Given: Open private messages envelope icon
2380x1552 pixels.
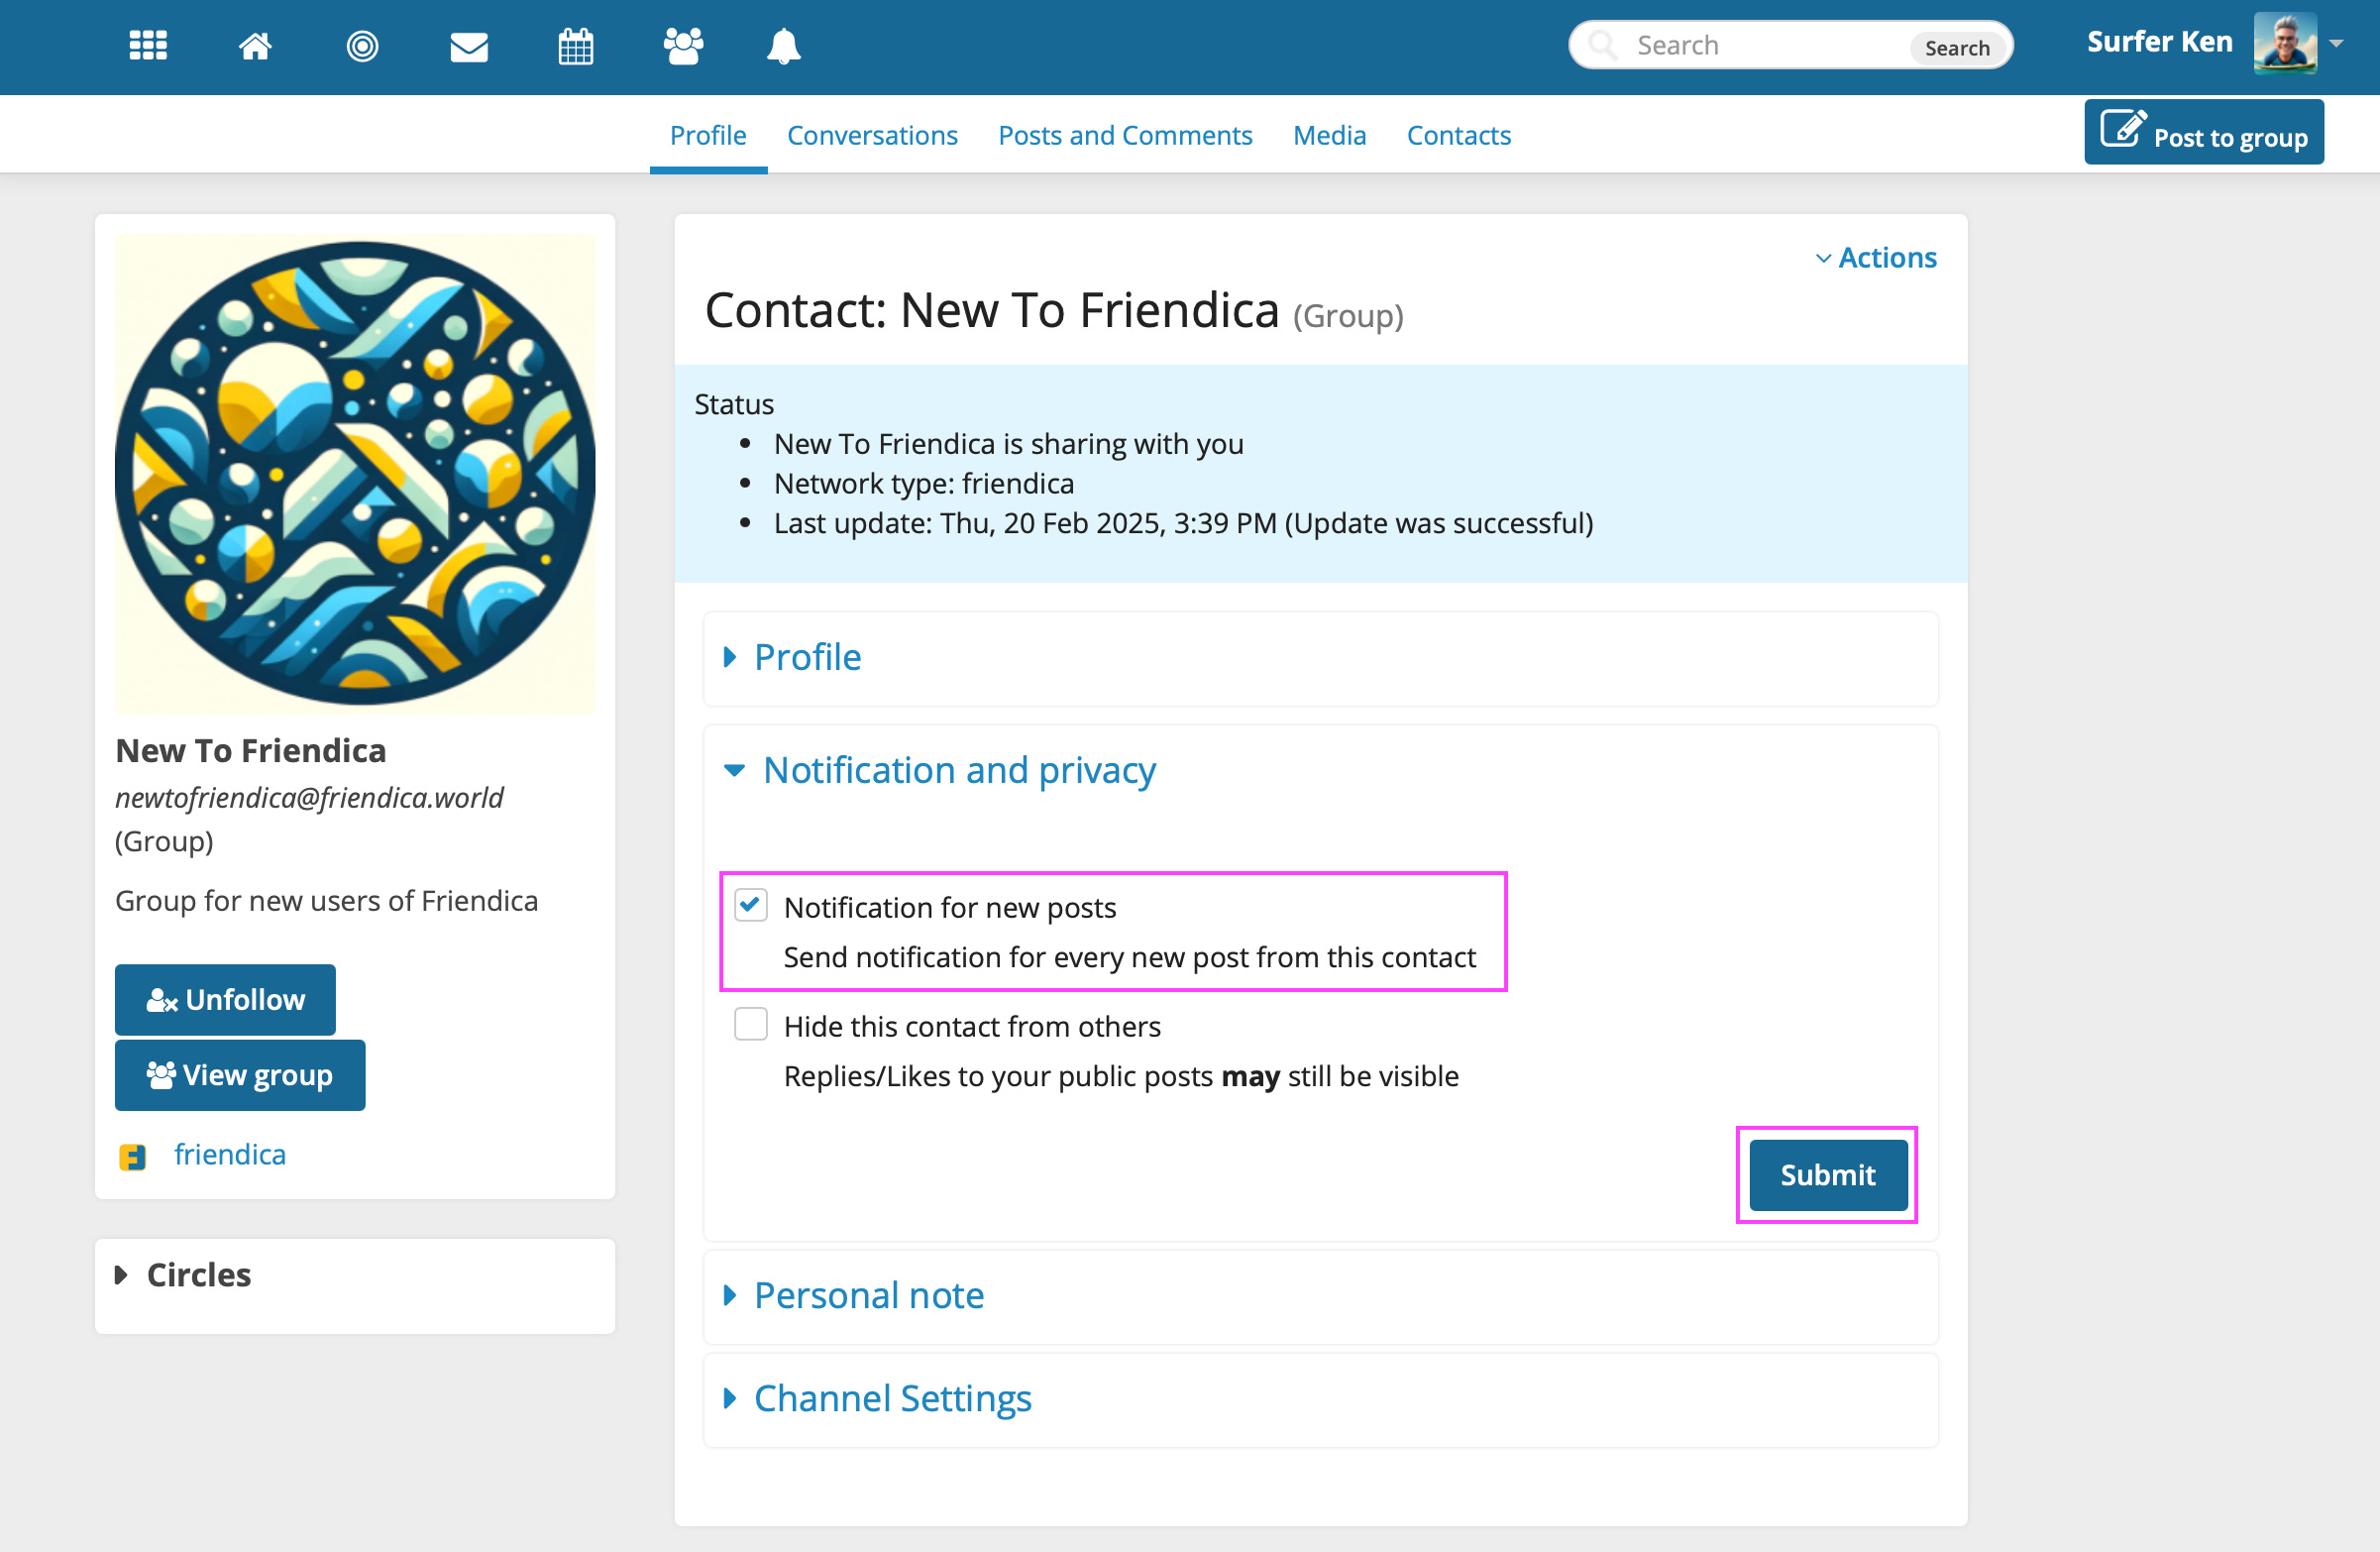Looking at the screenshot, I should [x=469, y=46].
